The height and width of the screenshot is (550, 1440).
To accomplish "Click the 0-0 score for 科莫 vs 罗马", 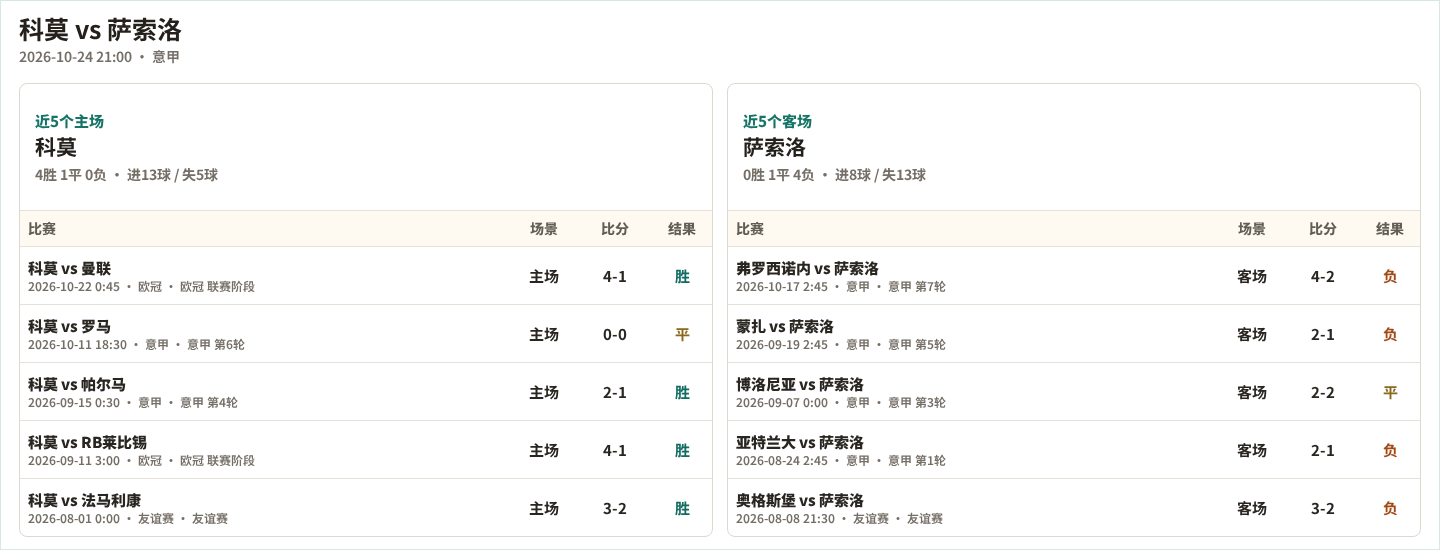I will pos(615,334).
